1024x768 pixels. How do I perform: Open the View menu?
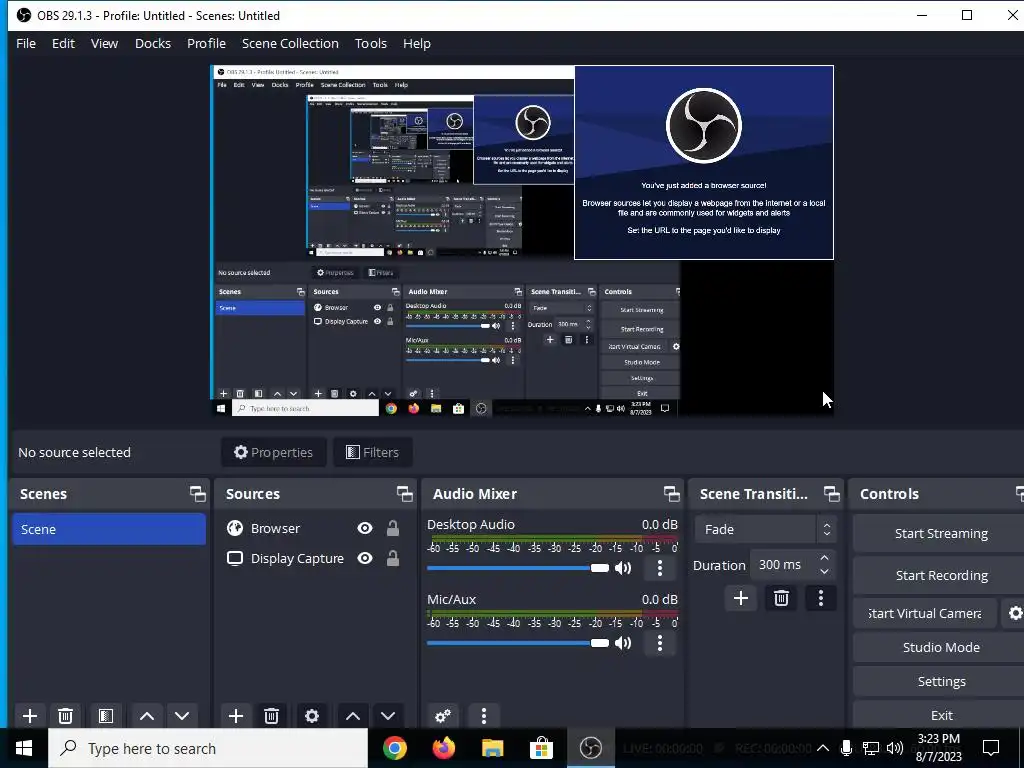(104, 43)
